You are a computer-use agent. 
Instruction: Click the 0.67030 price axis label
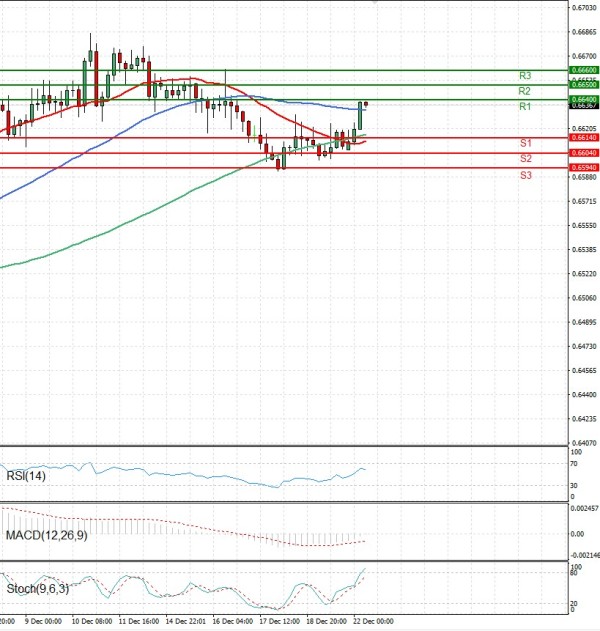coord(583,7)
